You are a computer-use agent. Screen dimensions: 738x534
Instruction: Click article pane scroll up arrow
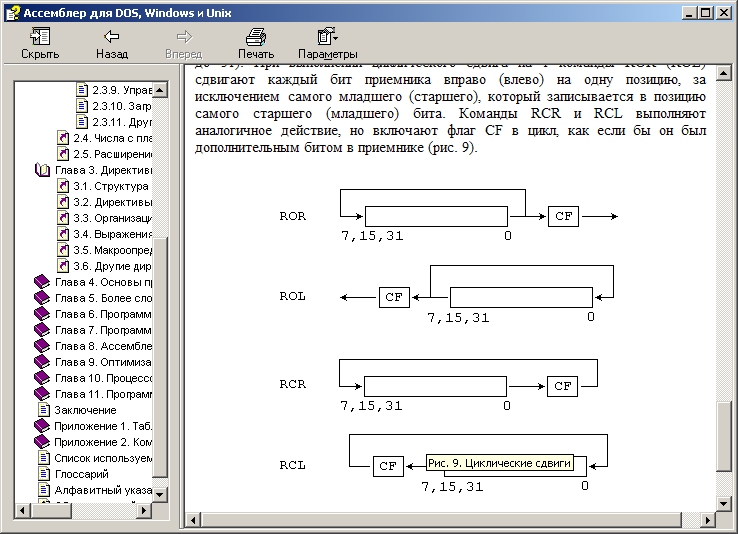point(723,73)
